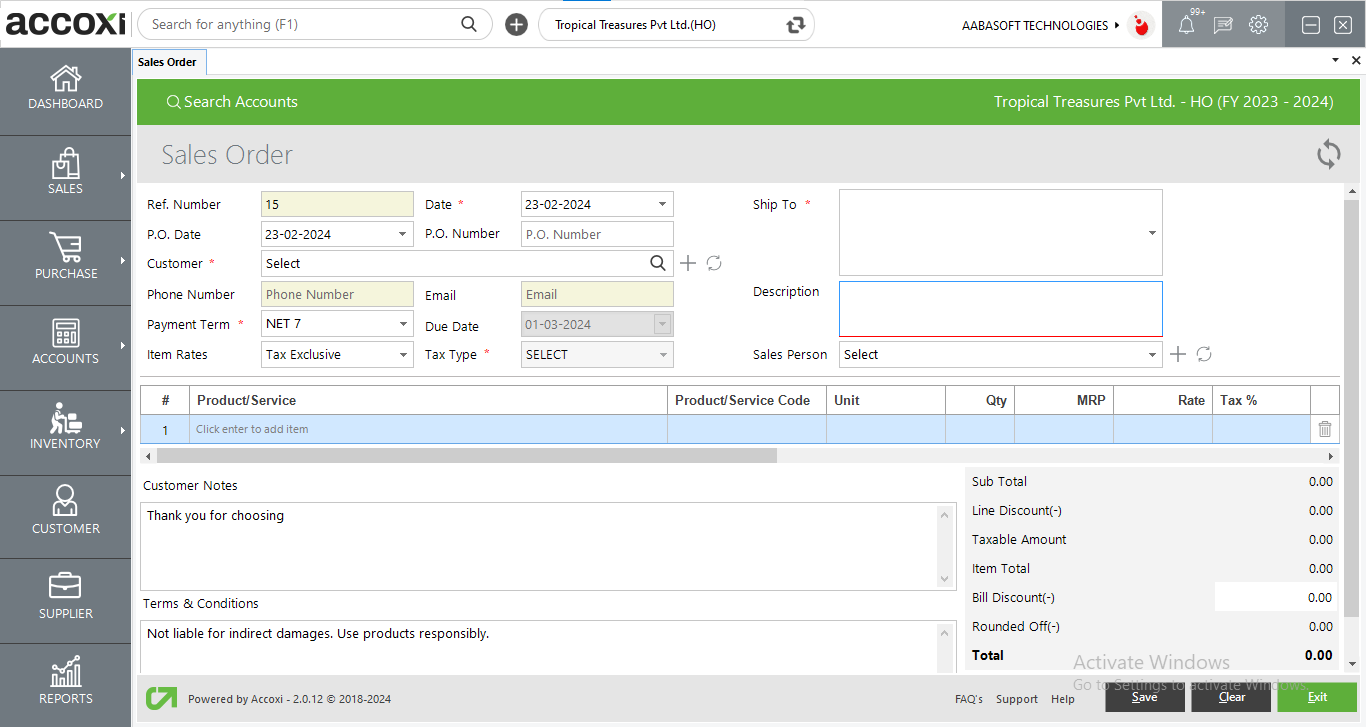Click the customer search magnifier icon
This screenshot has height=727, width=1366.
pos(658,263)
